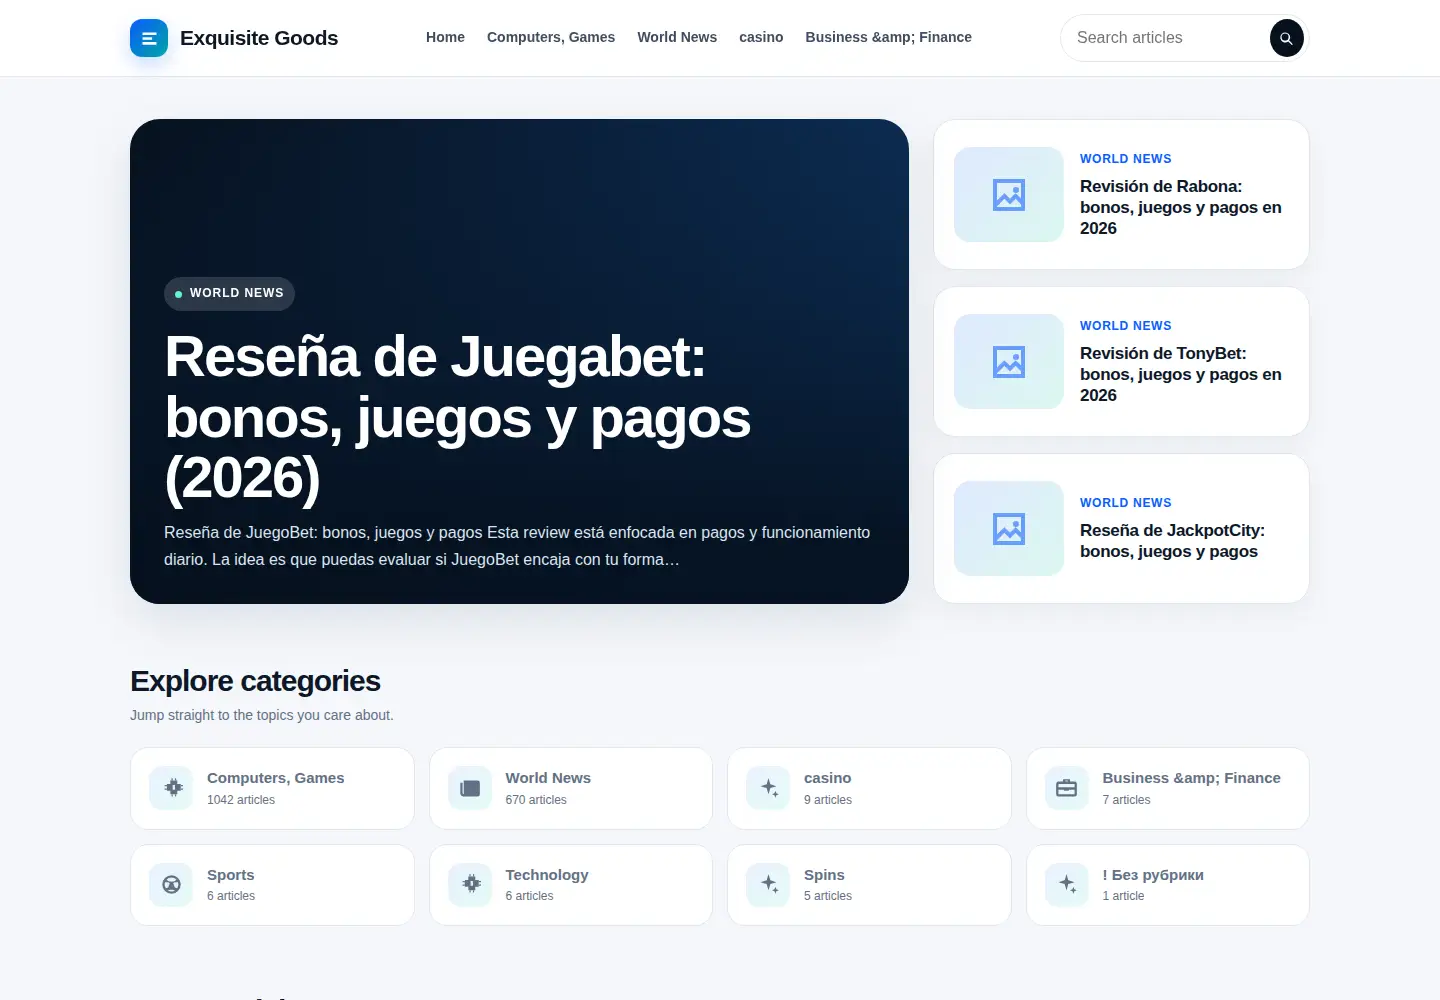Click the casino category sparkle icon
Image resolution: width=1440 pixels, height=1000 pixels.
click(768, 788)
